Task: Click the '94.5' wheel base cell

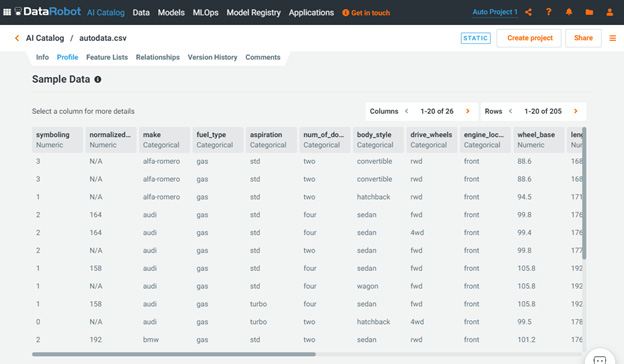Action: (524, 197)
